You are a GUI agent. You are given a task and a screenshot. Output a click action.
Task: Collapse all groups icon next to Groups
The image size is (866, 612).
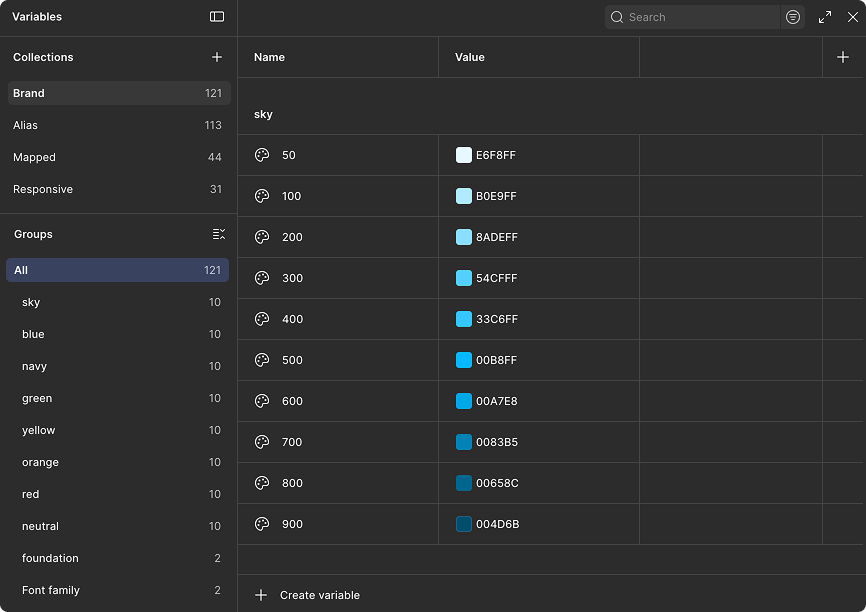point(219,234)
